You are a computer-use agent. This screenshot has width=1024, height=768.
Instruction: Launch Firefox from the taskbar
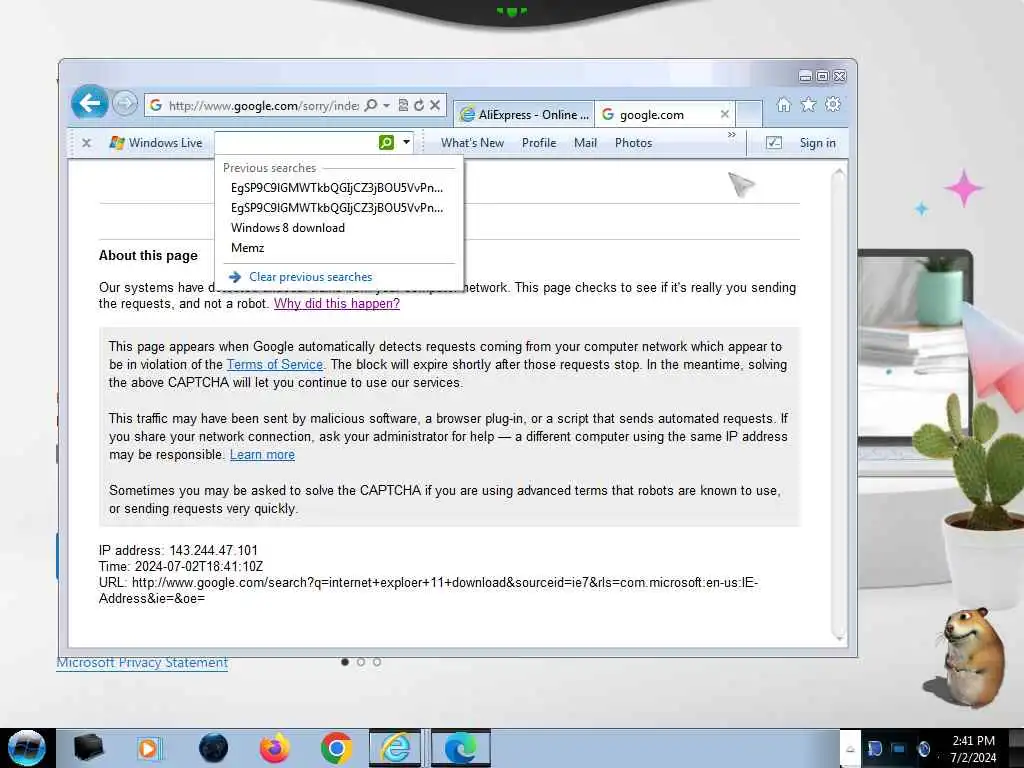click(275, 748)
